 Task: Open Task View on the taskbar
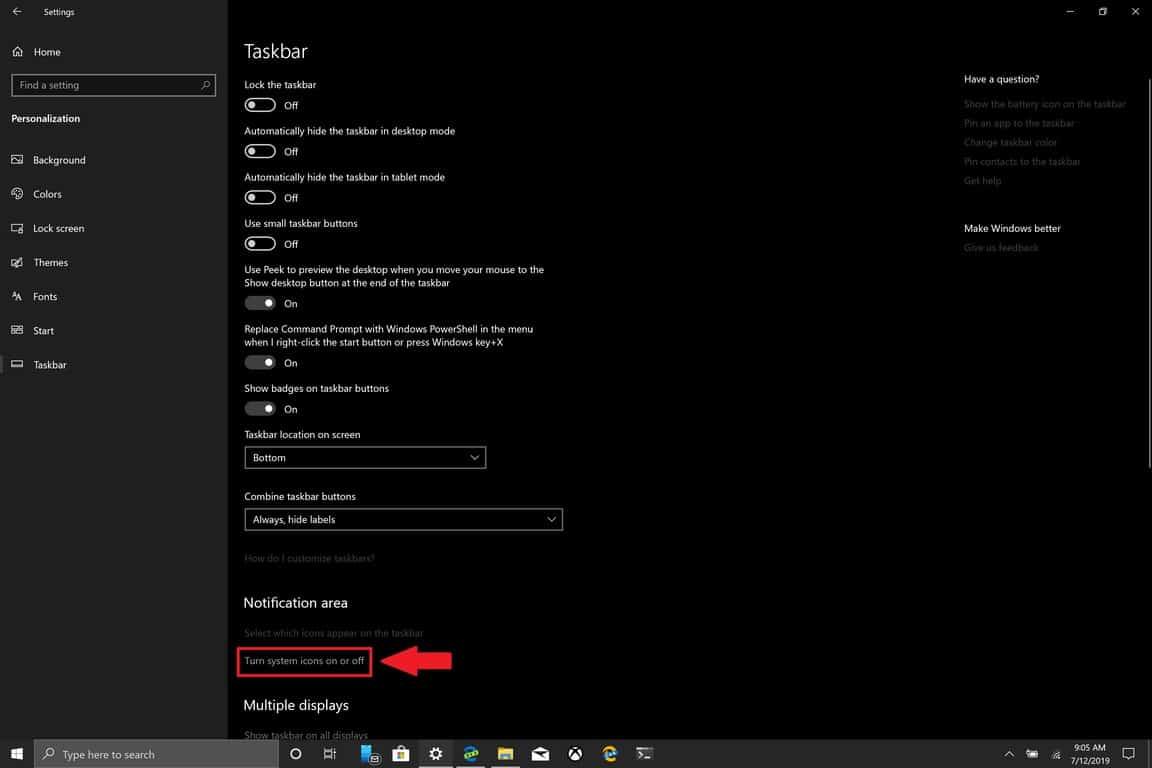click(330, 754)
